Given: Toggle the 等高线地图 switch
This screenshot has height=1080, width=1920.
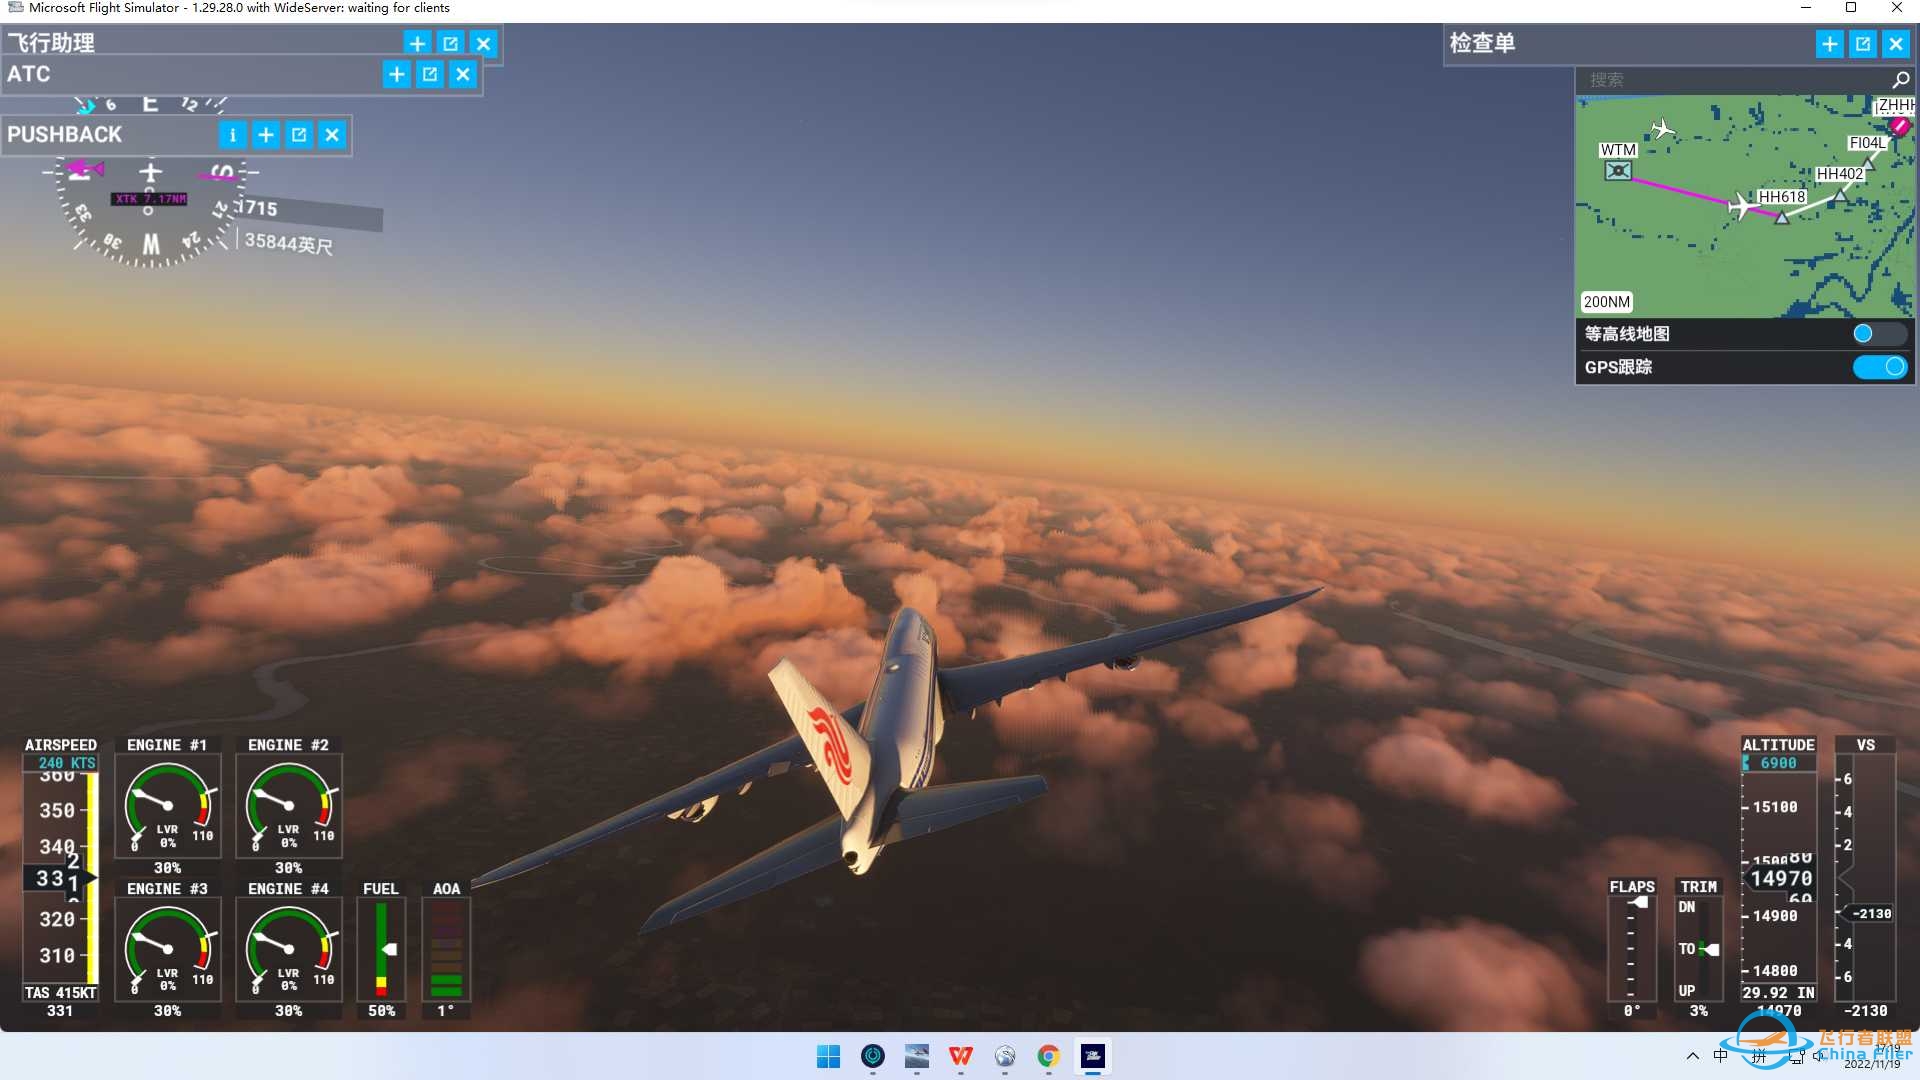Looking at the screenshot, I should click(1879, 334).
